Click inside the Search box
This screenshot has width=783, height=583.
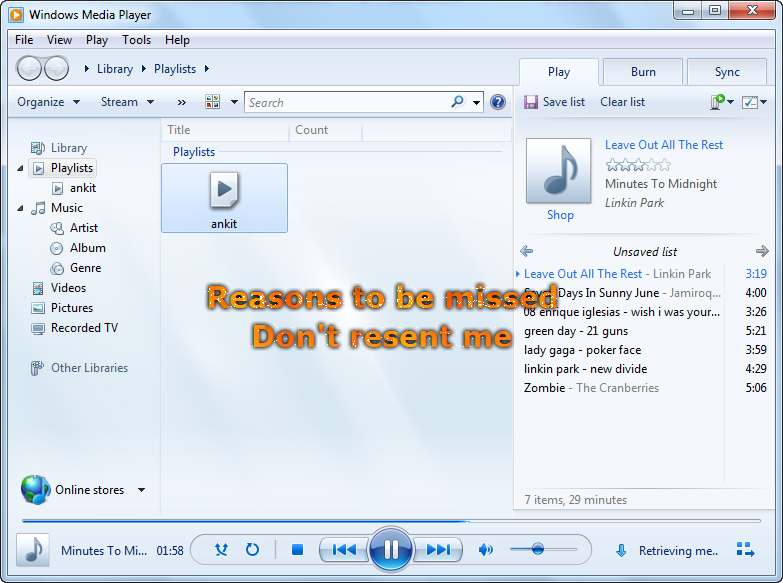click(x=347, y=102)
